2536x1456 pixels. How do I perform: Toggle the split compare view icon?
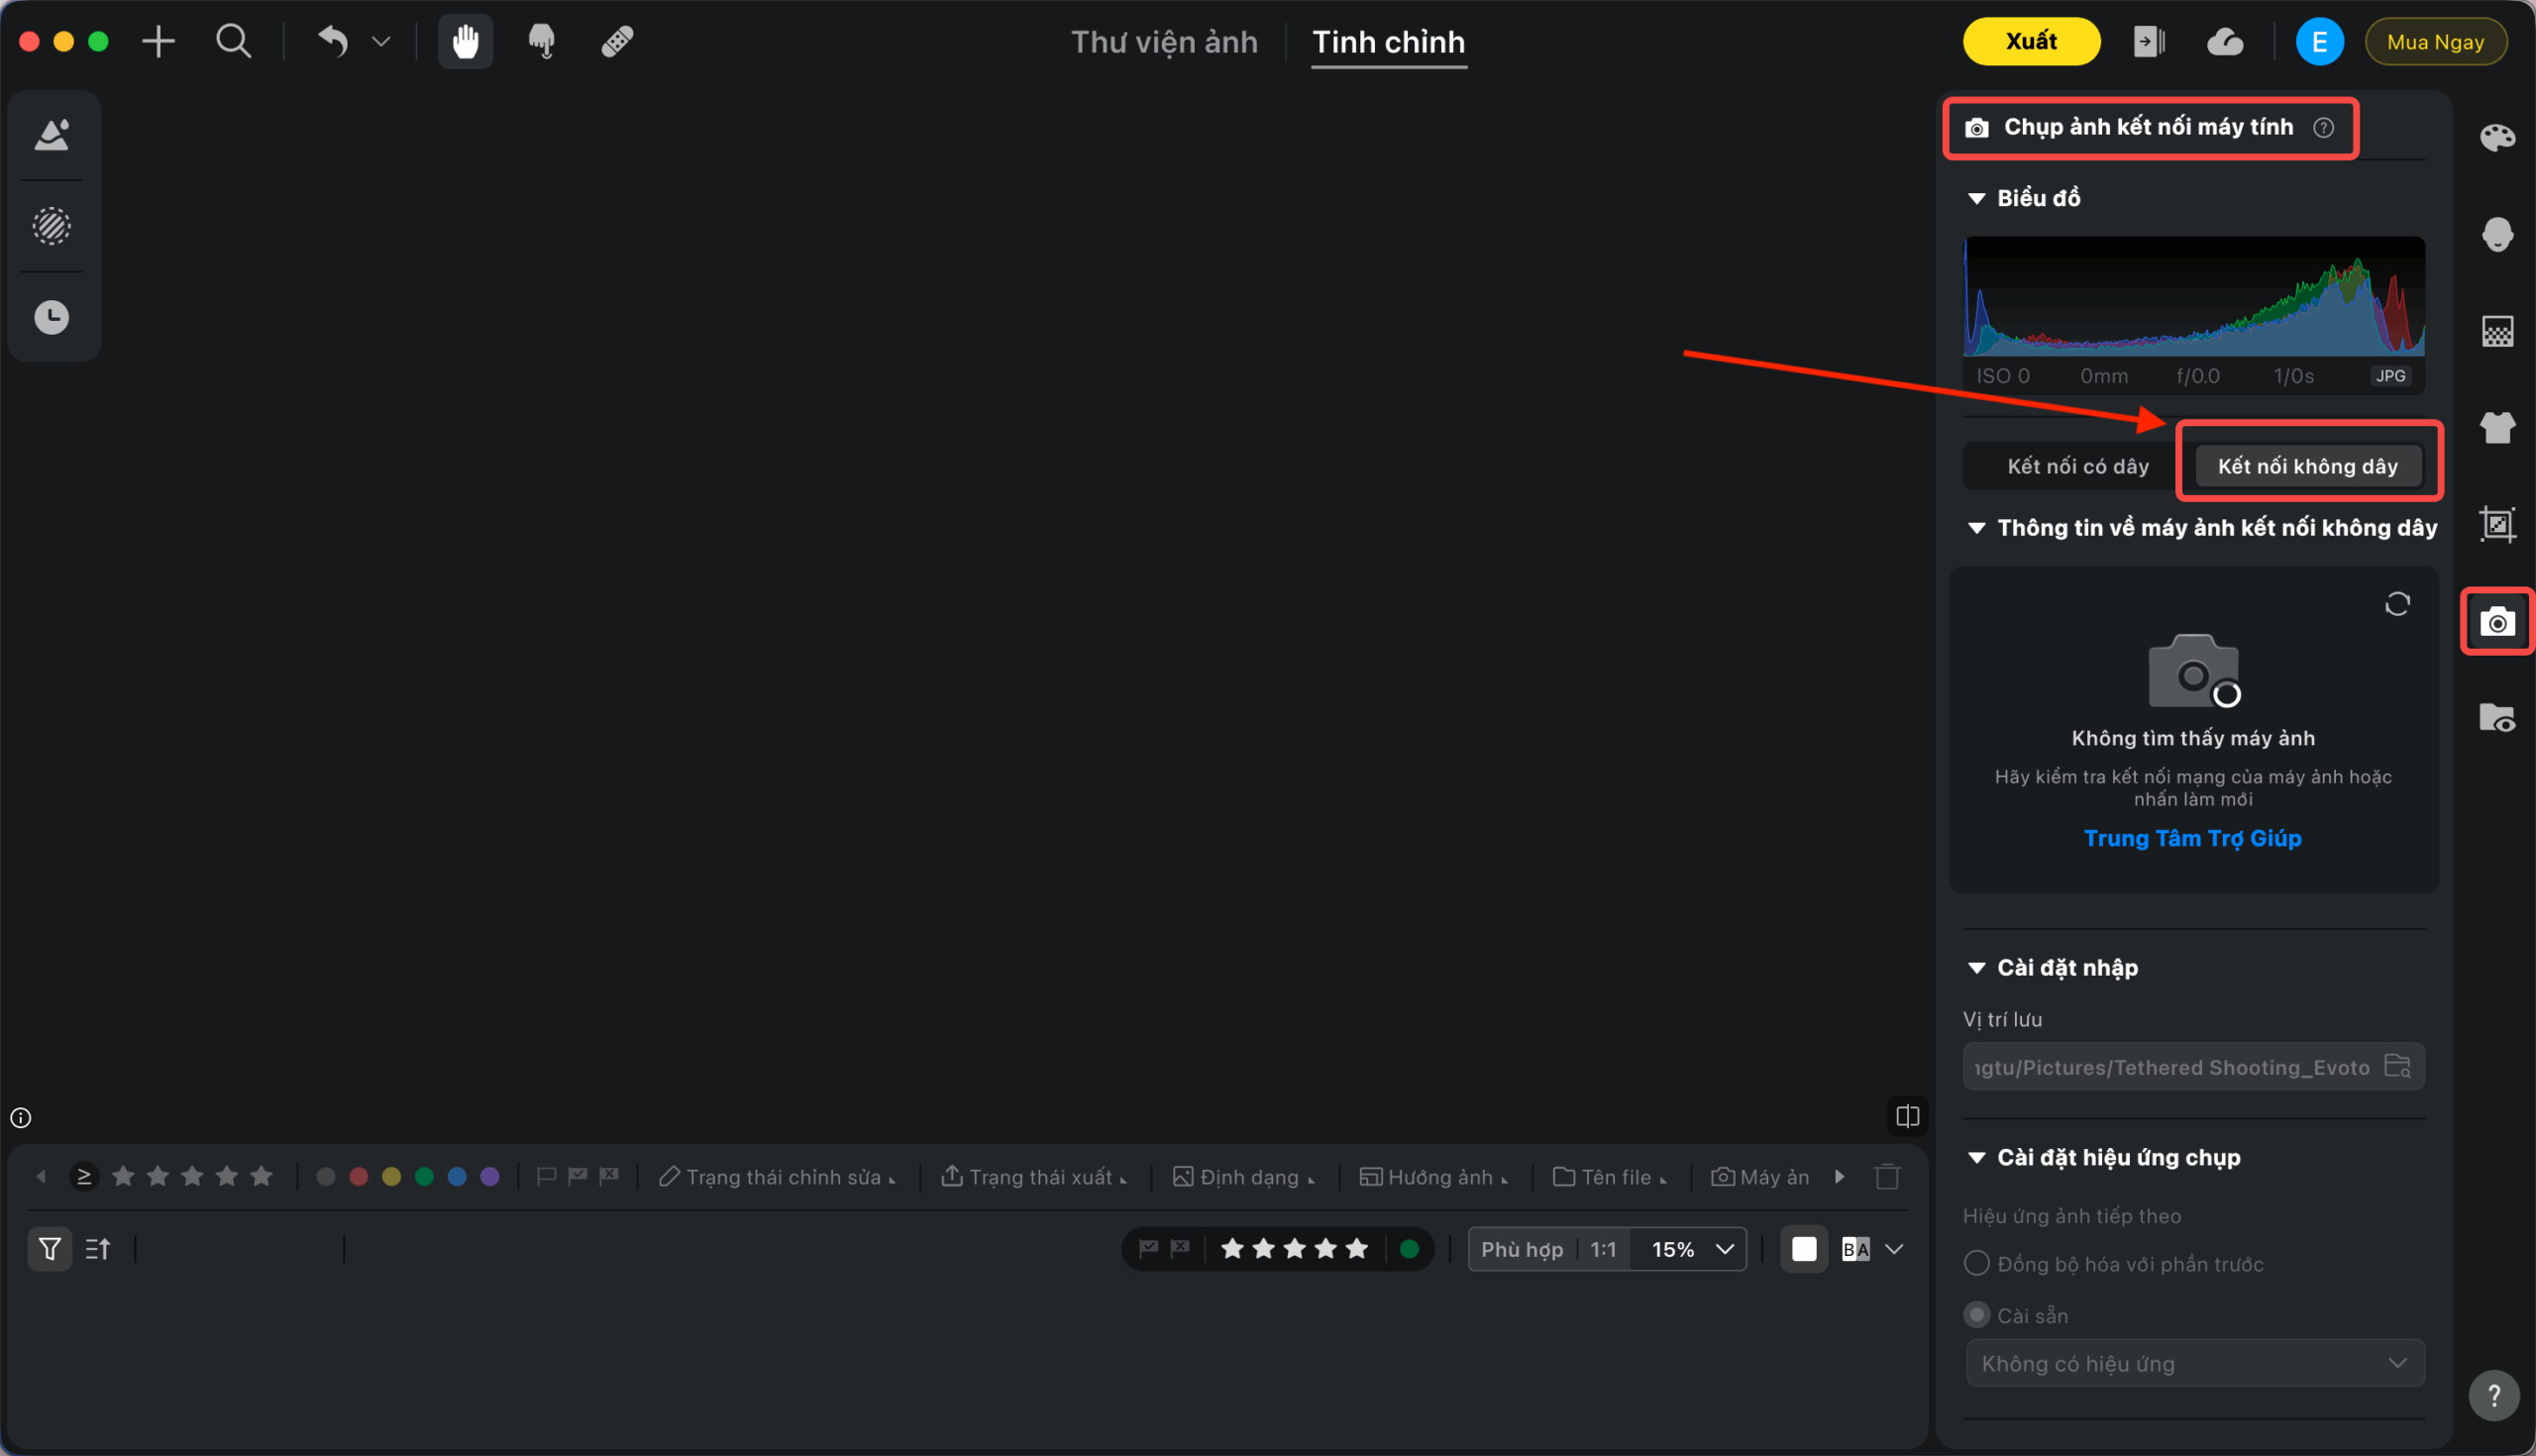[x=1907, y=1116]
